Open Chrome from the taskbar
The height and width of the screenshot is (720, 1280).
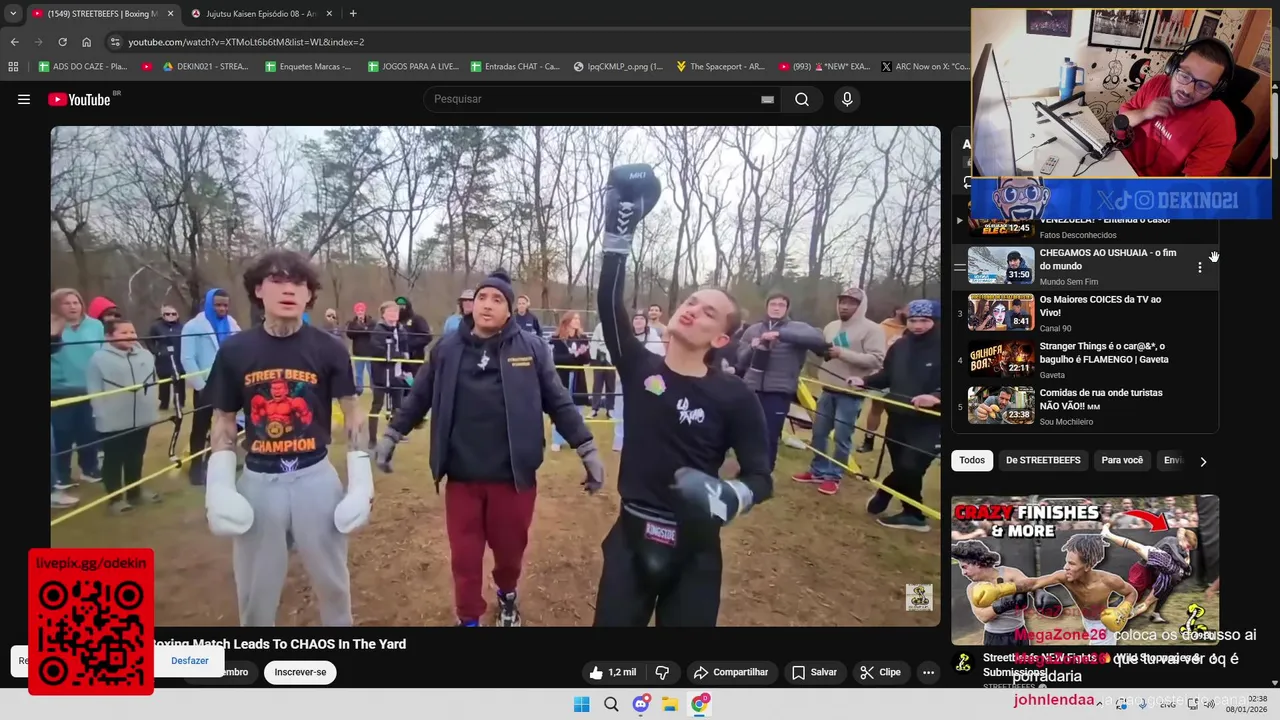pyautogui.click(x=700, y=704)
